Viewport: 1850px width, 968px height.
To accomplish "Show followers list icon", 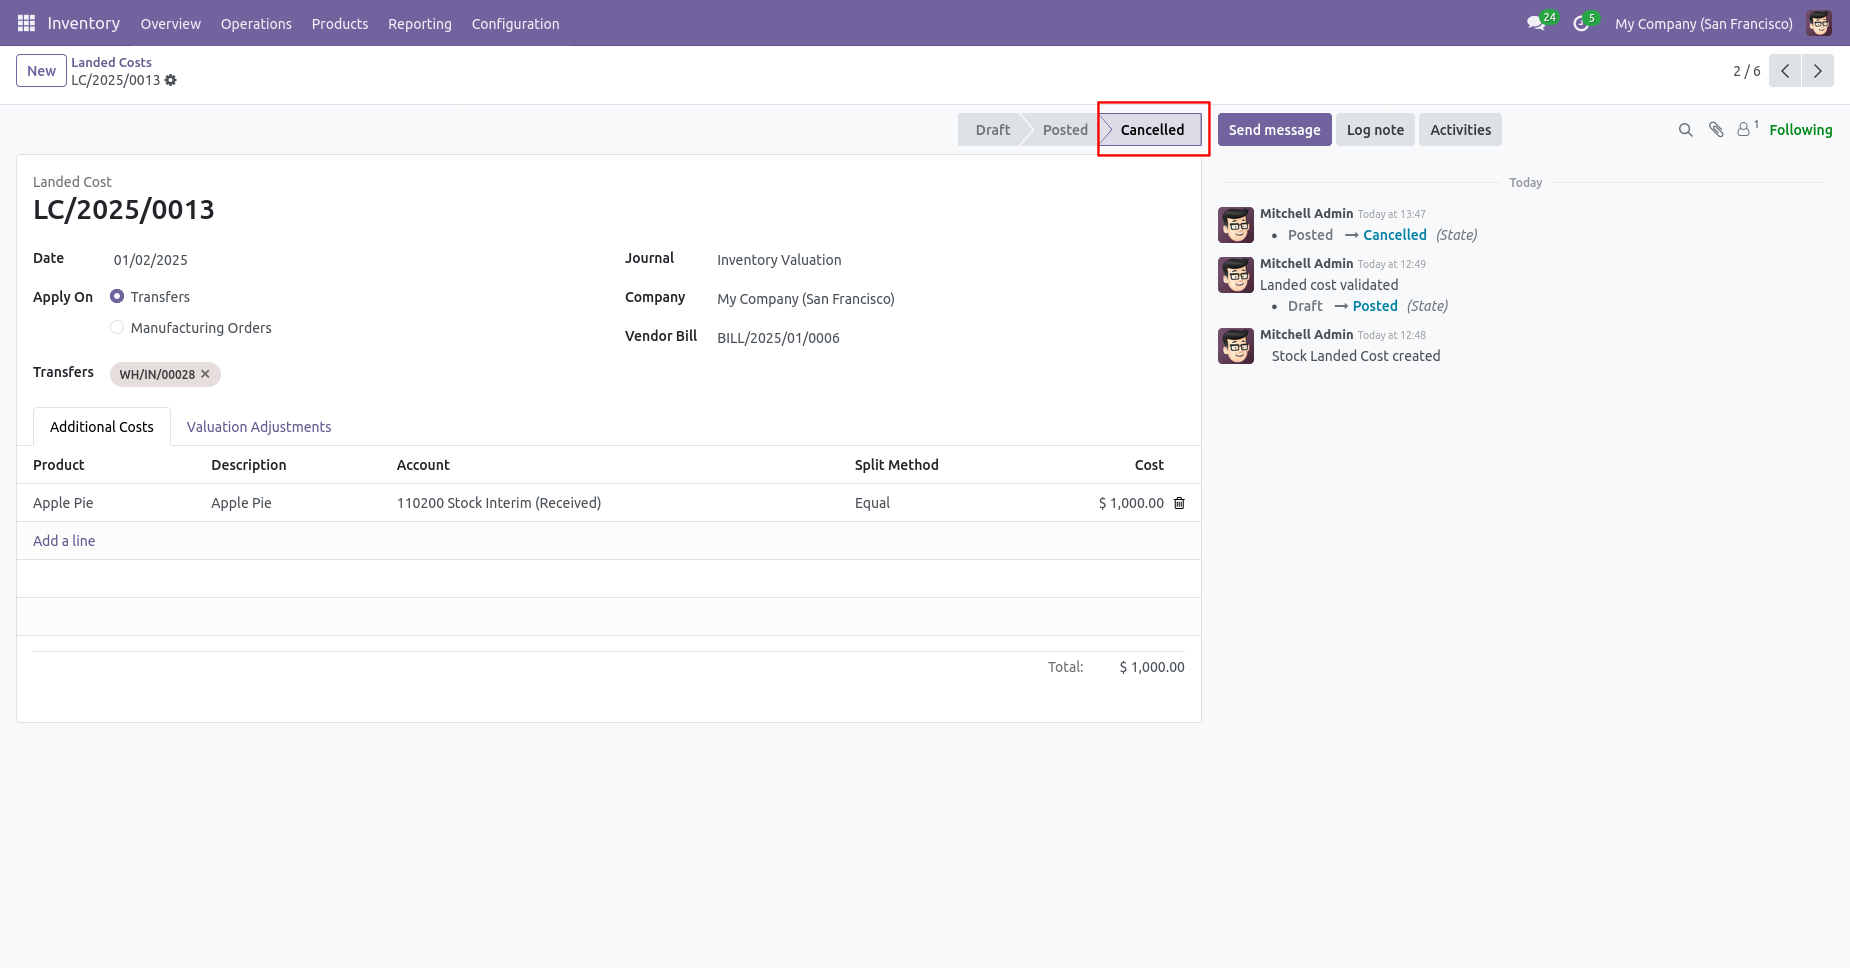I will [x=1747, y=129].
